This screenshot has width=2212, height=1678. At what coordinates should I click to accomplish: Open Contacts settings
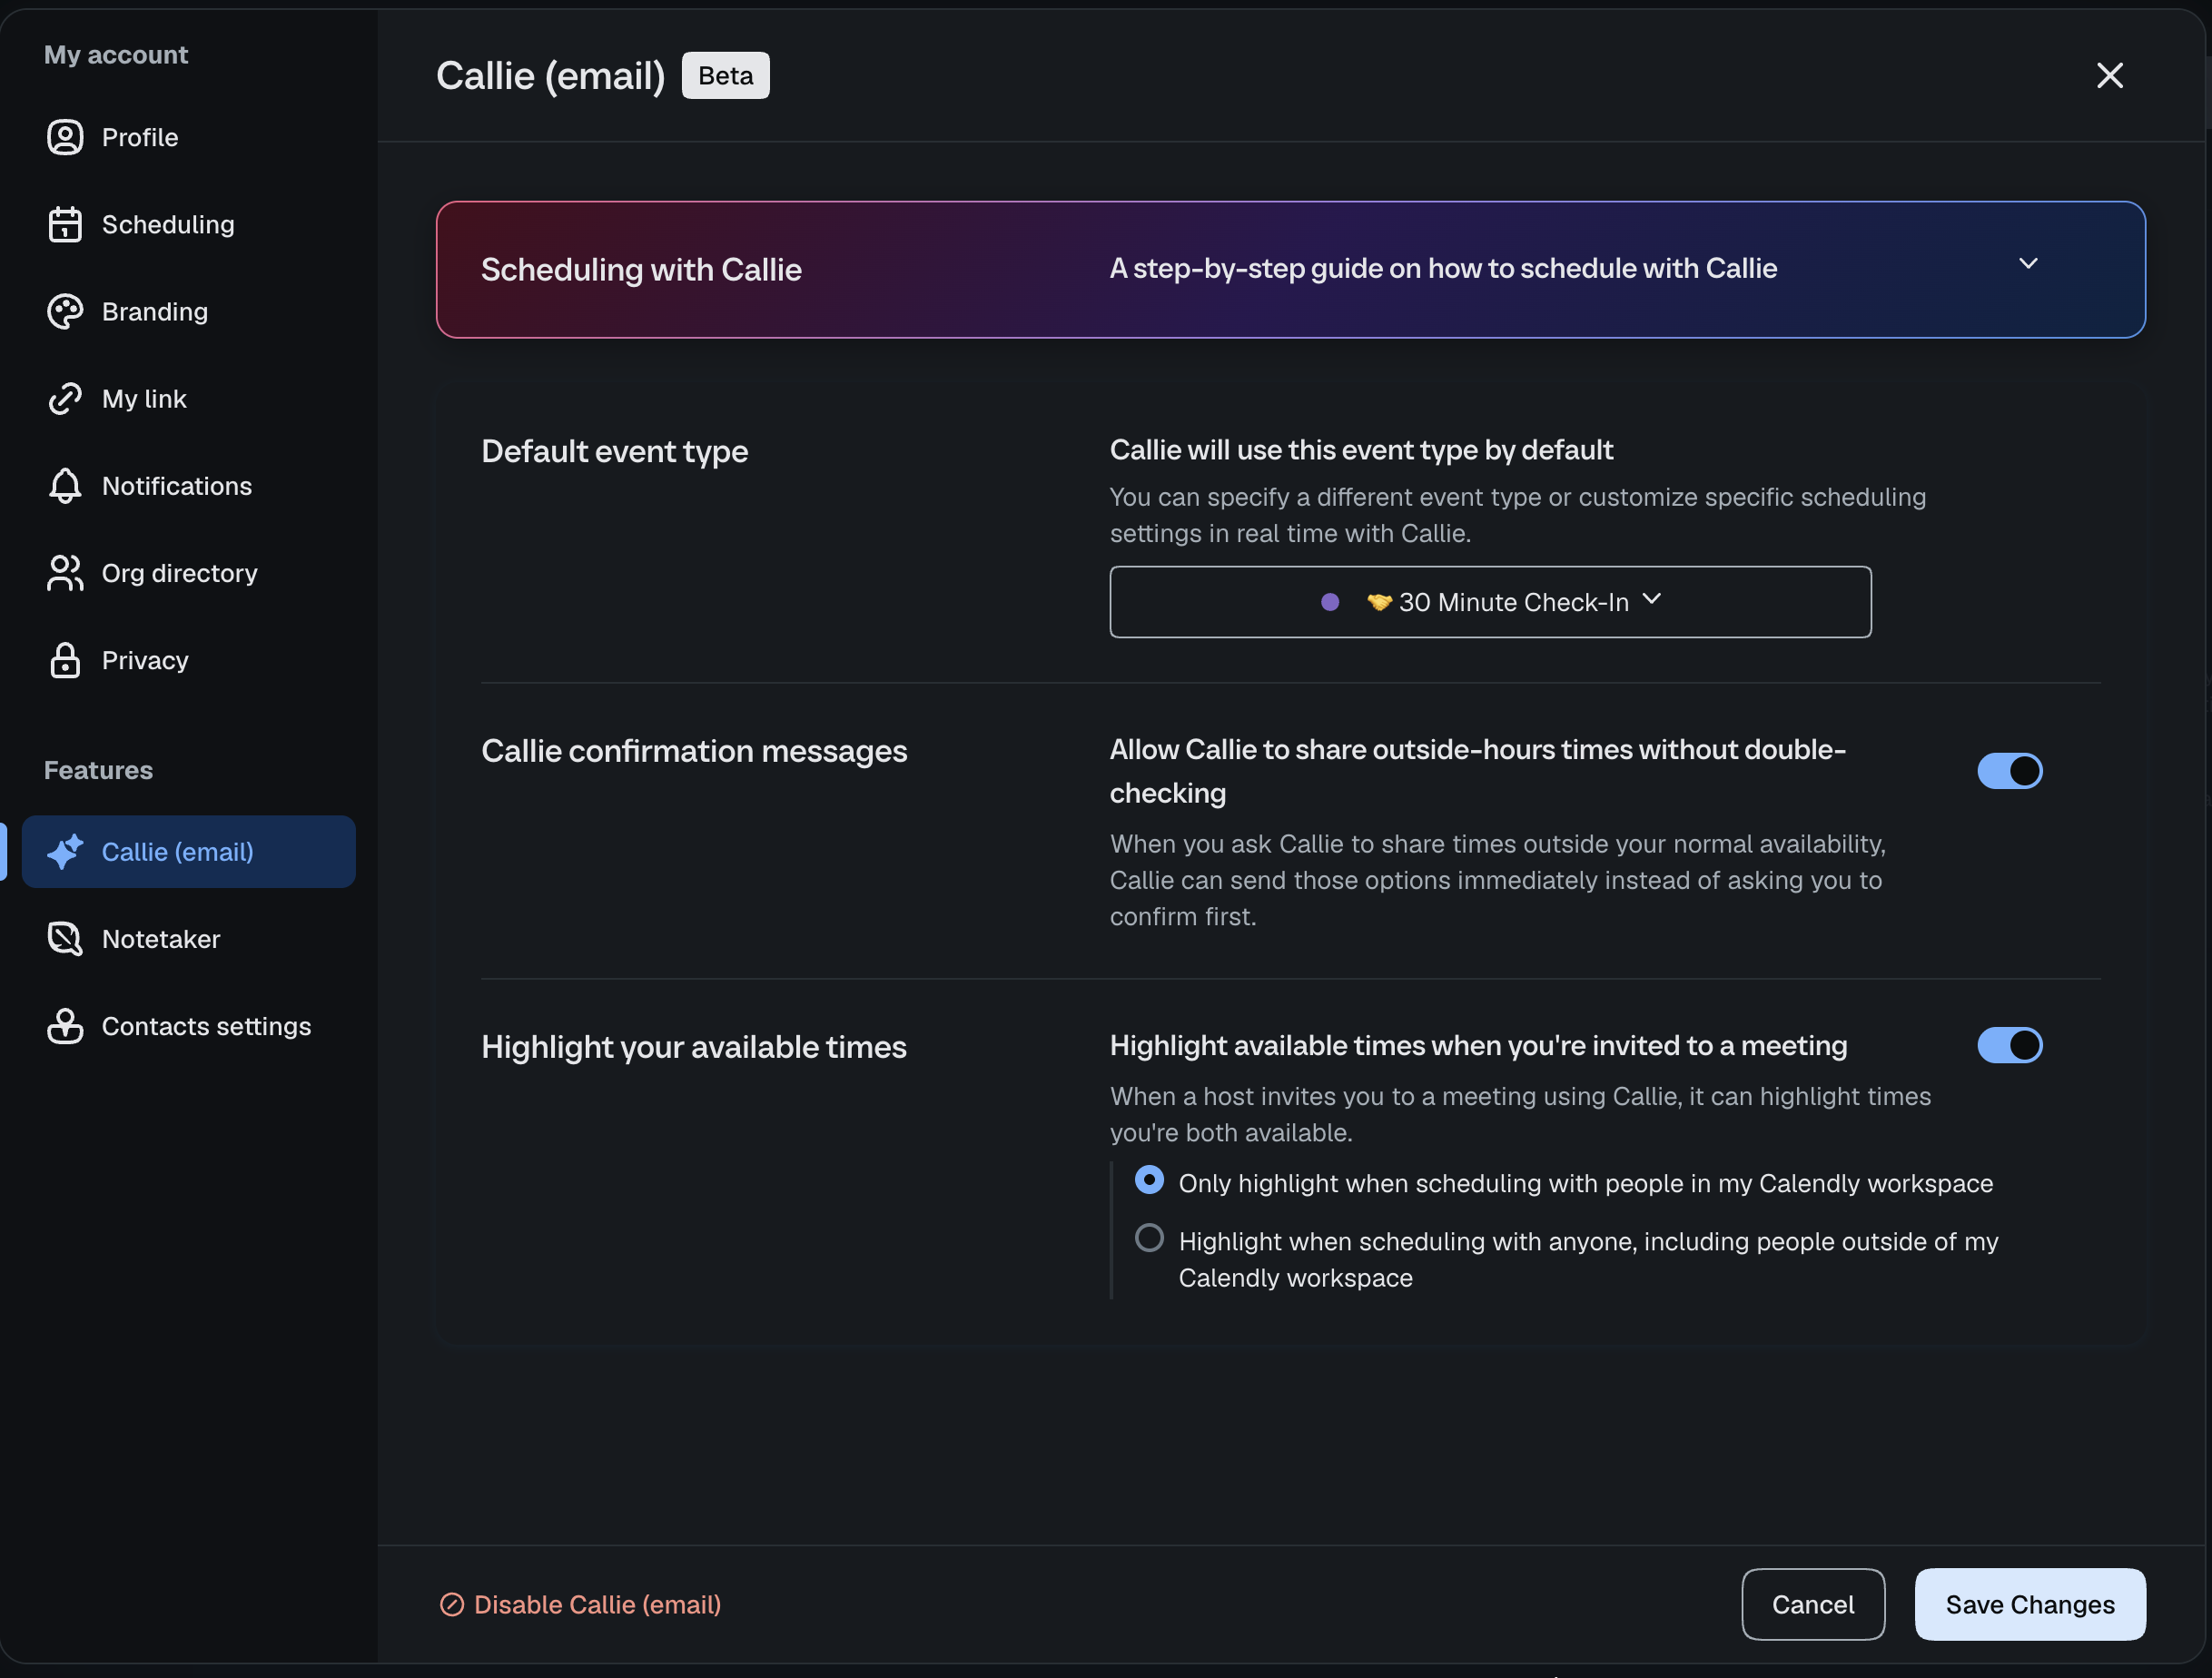click(x=189, y=1026)
